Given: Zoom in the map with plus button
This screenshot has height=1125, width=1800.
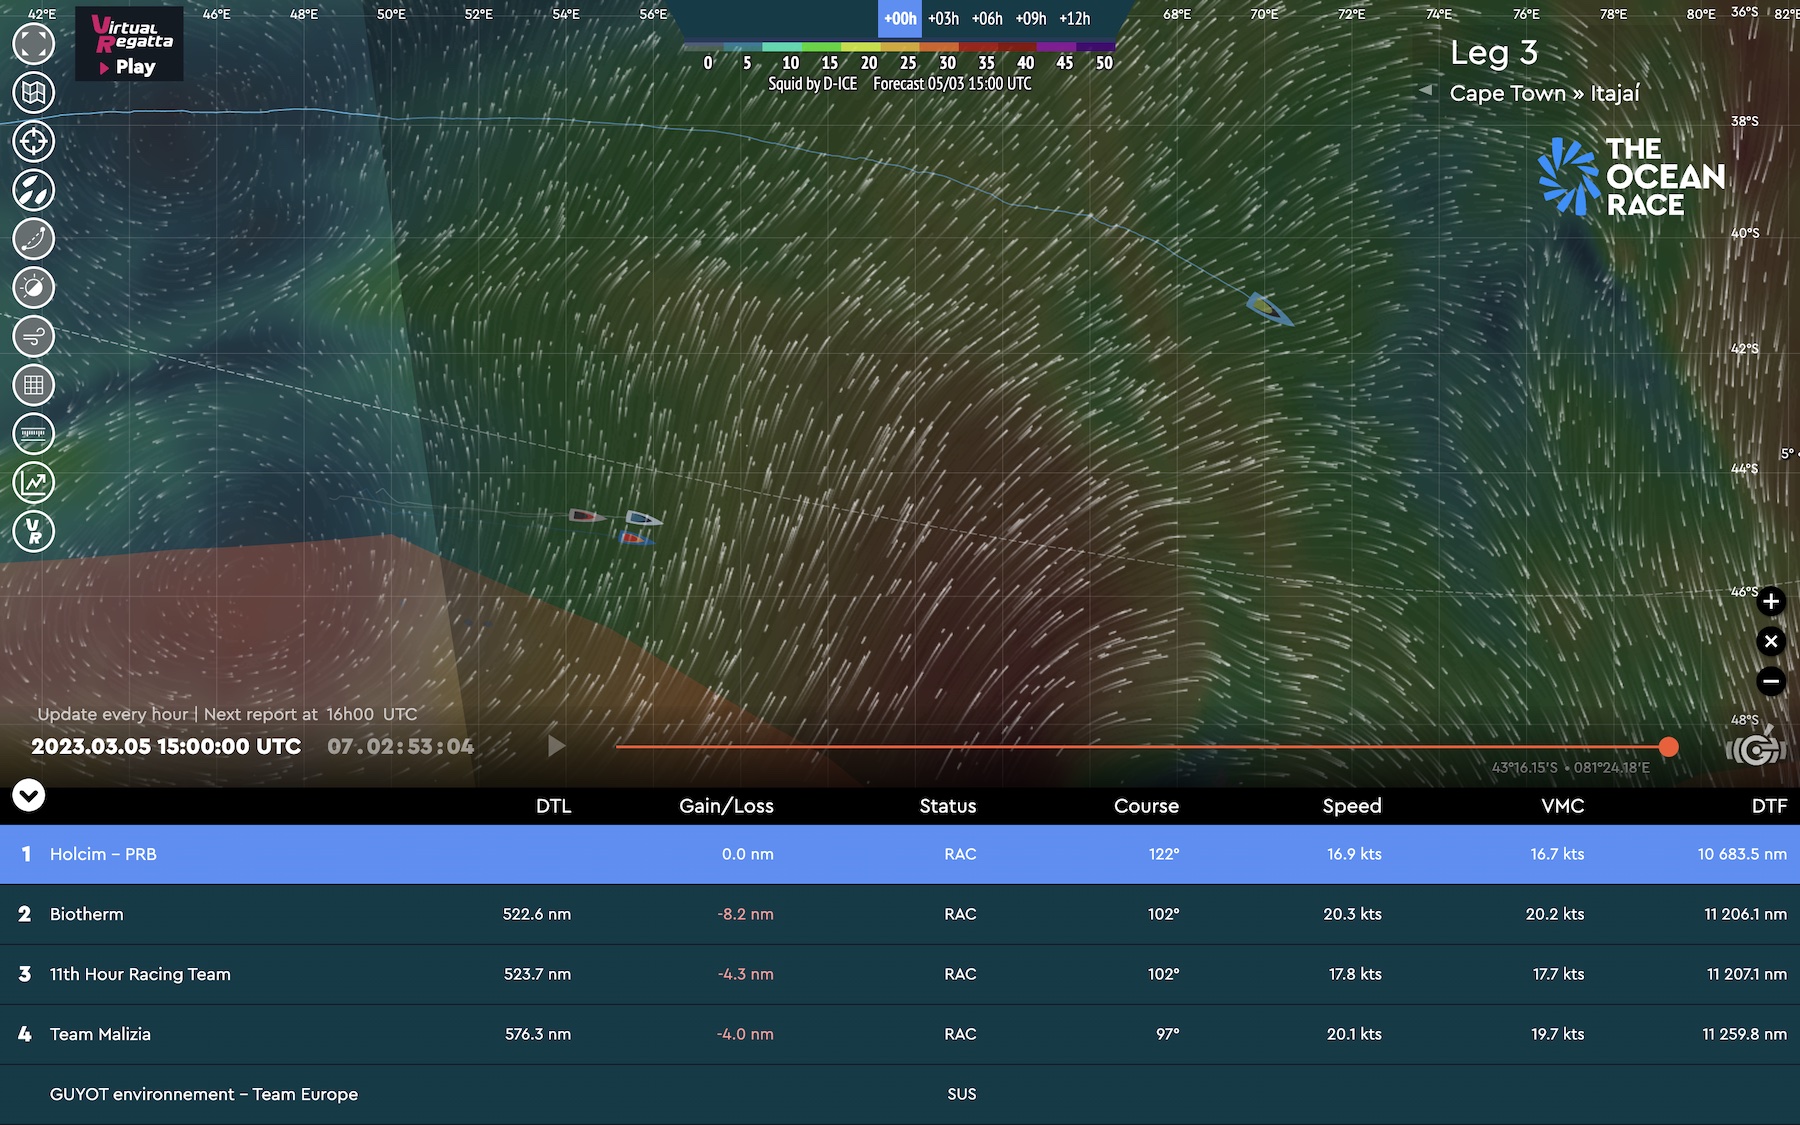Looking at the screenshot, I should click(x=1771, y=601).
